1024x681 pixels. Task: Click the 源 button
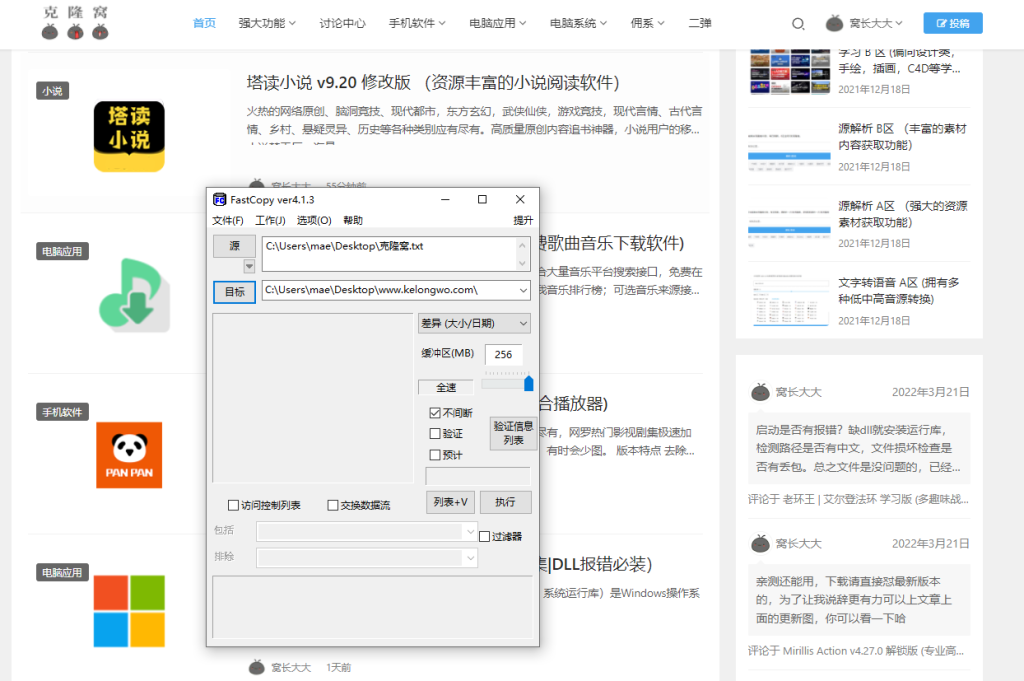(x=234, y=246)
